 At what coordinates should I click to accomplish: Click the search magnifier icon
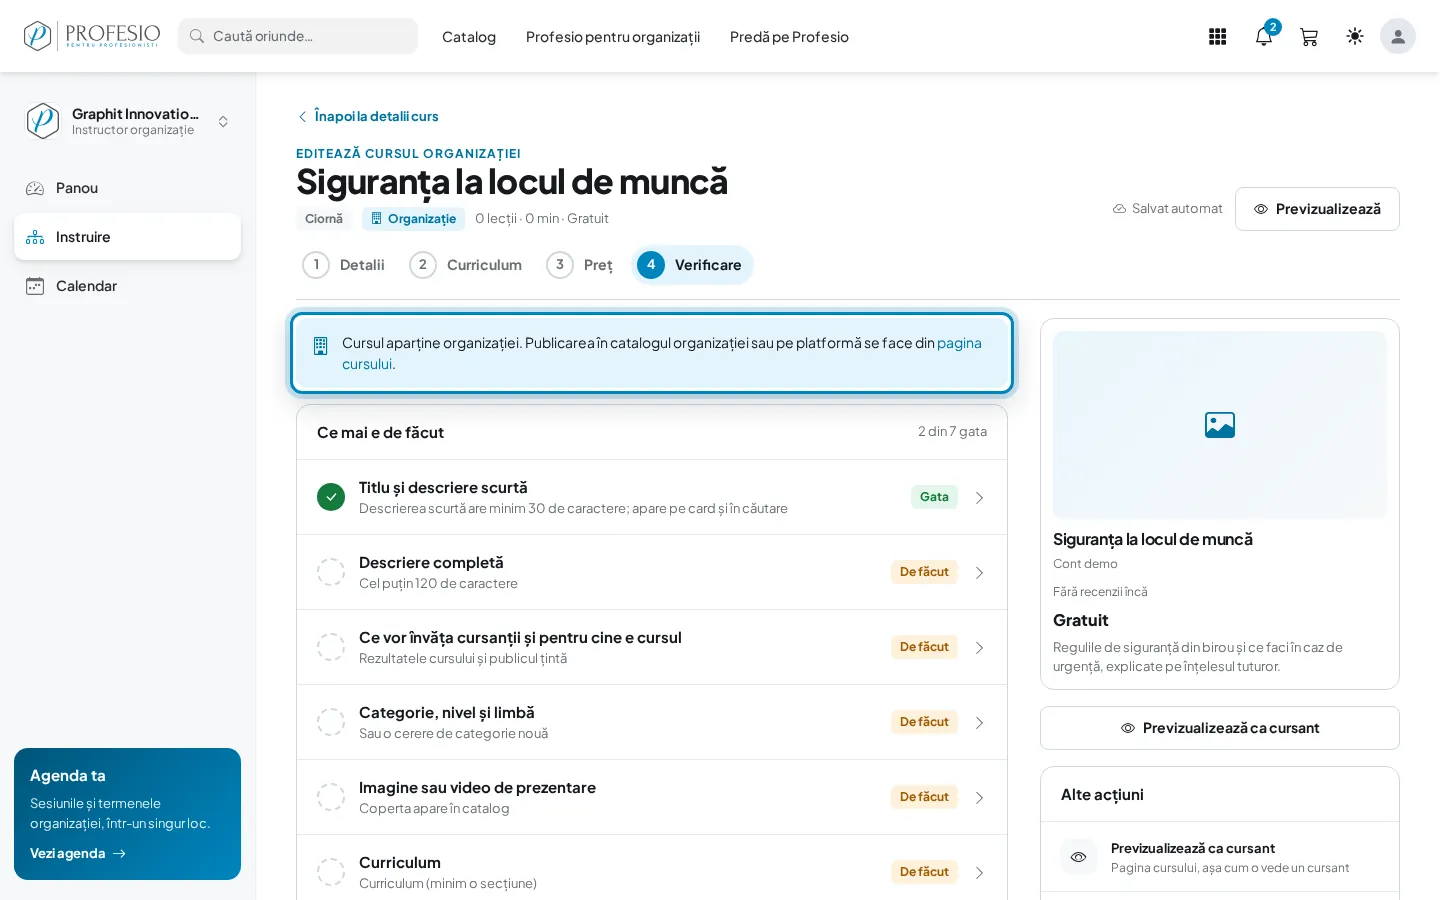click(197, 37)
